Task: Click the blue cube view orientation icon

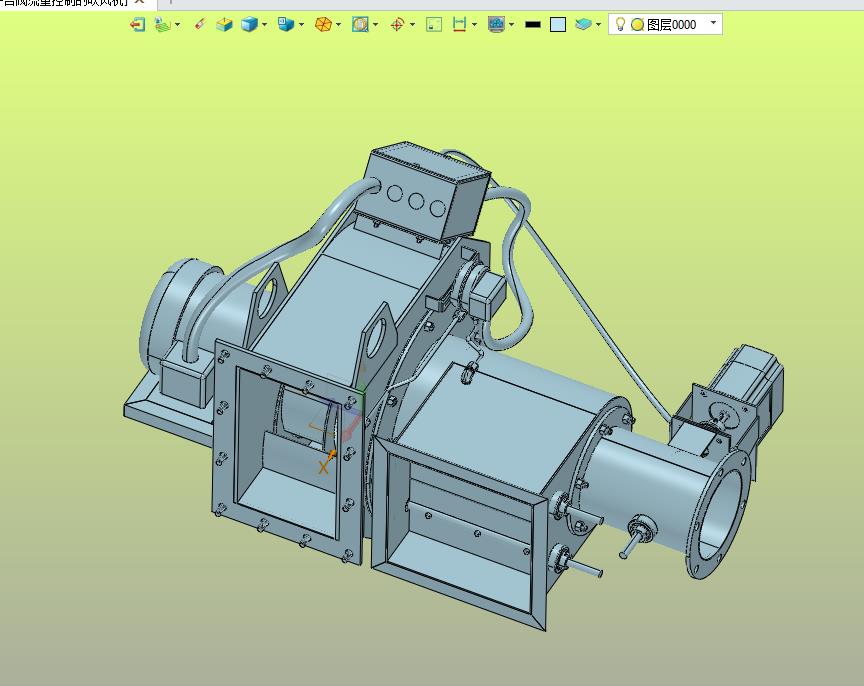Action: point(286,24)
